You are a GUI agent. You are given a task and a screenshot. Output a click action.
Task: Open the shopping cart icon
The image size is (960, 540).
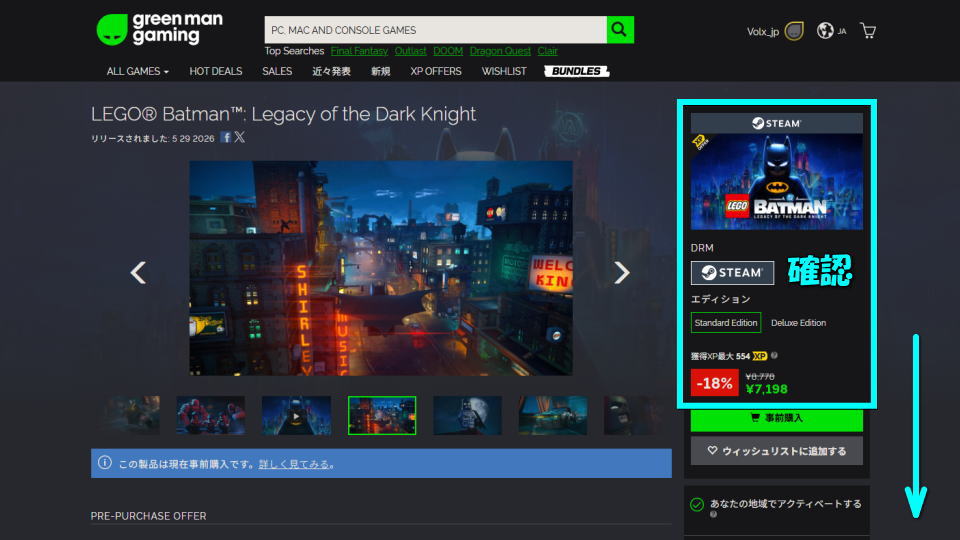868,31
